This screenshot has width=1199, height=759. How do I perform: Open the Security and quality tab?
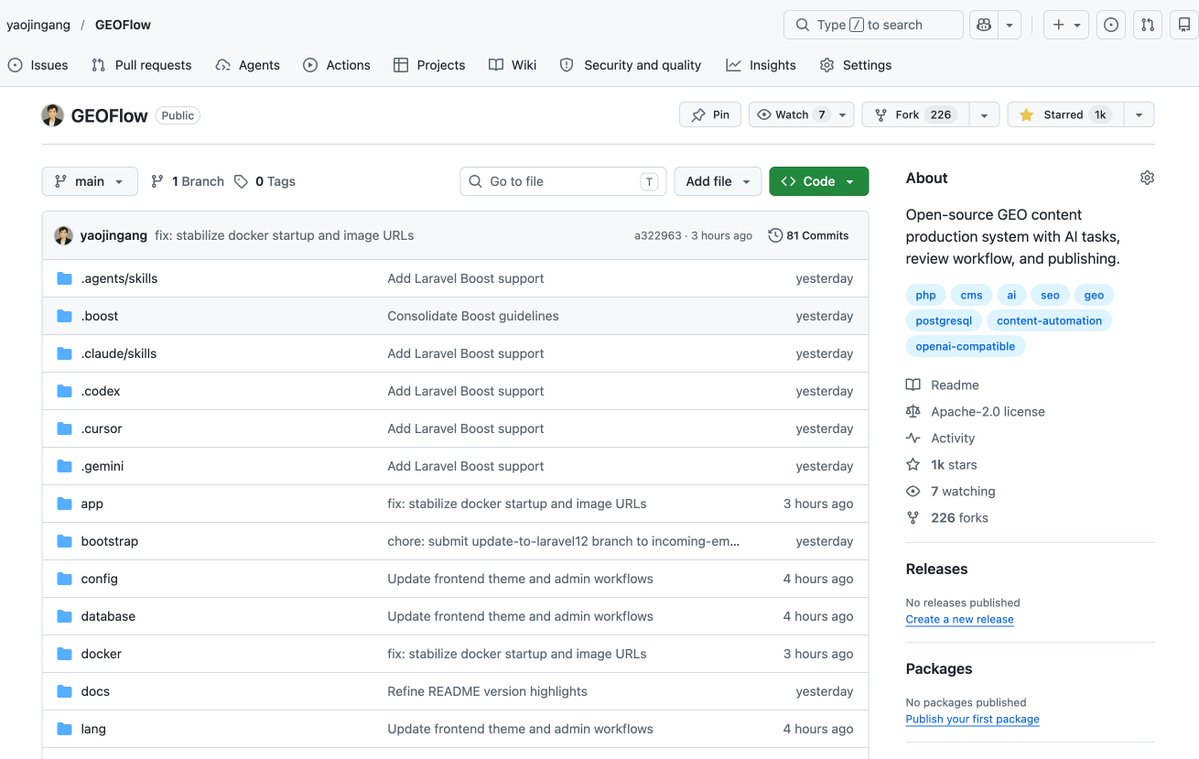[x=630, y=65]
